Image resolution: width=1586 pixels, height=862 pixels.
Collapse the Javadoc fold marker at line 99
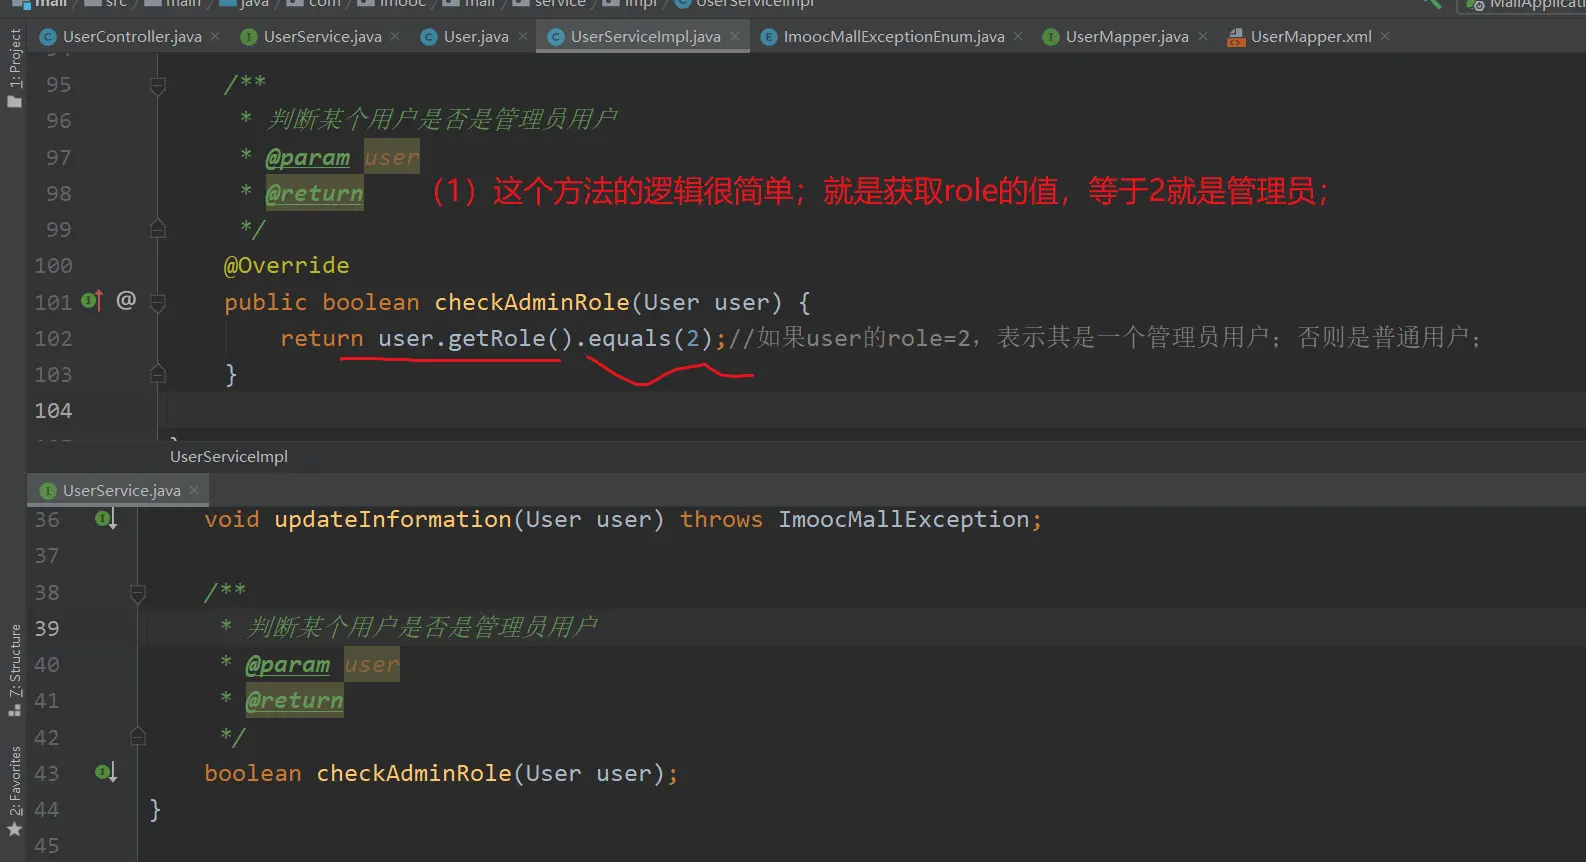[158, 229]
